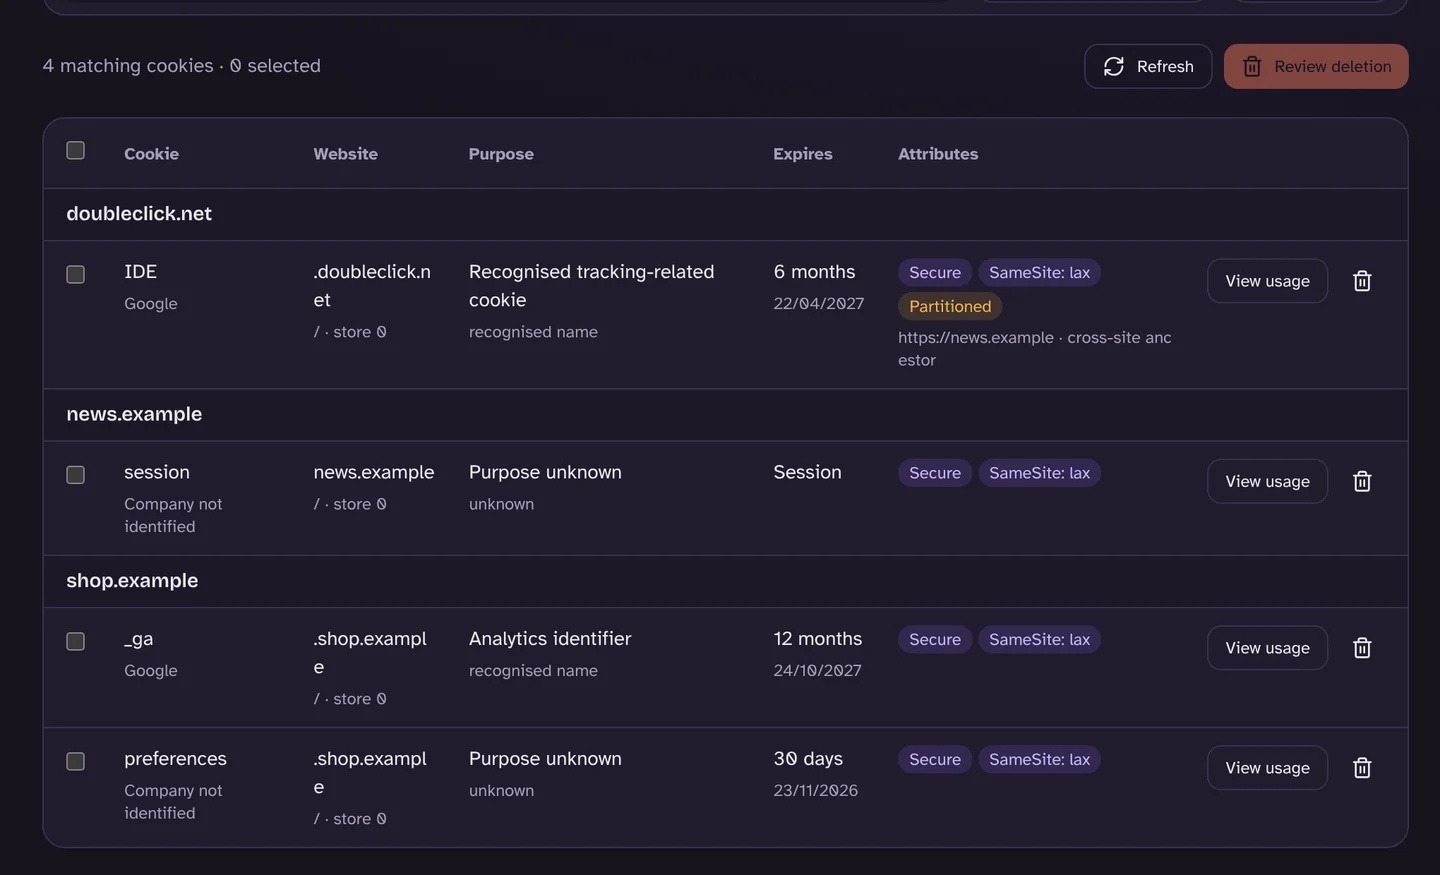
Task: Remove the _ga cookie with trash icon
Action: pyautogui.click(x=1362, y=648)
